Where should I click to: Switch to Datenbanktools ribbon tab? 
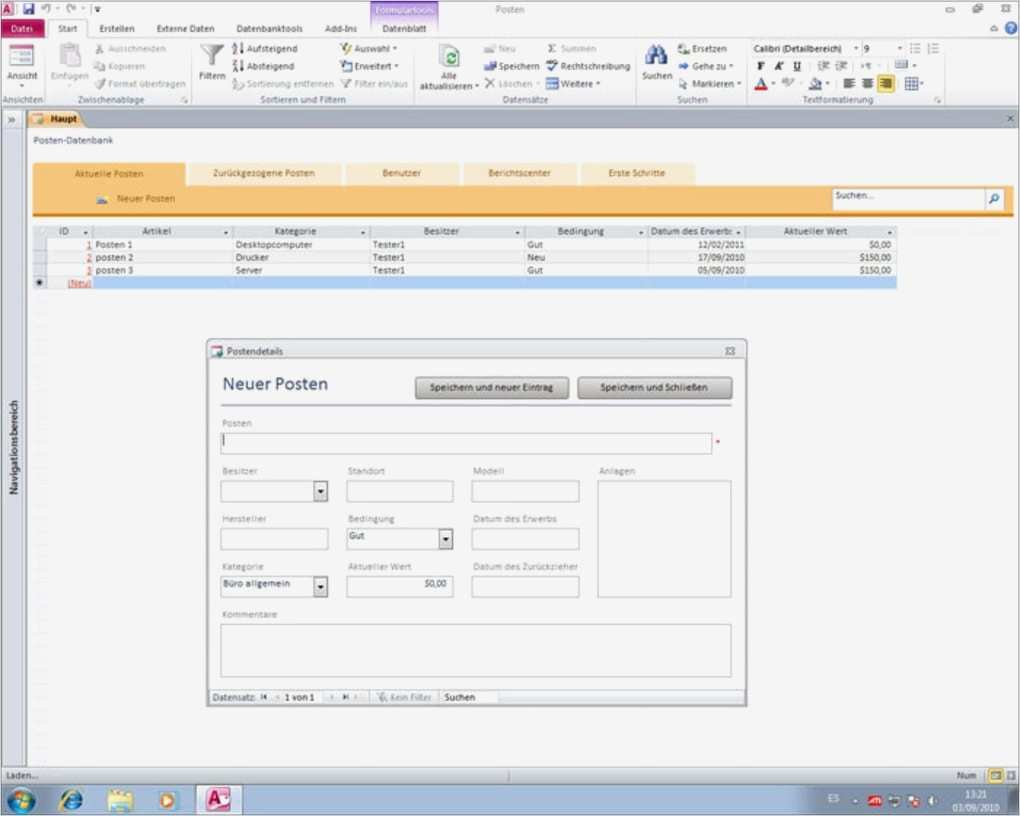pos(269,29)
